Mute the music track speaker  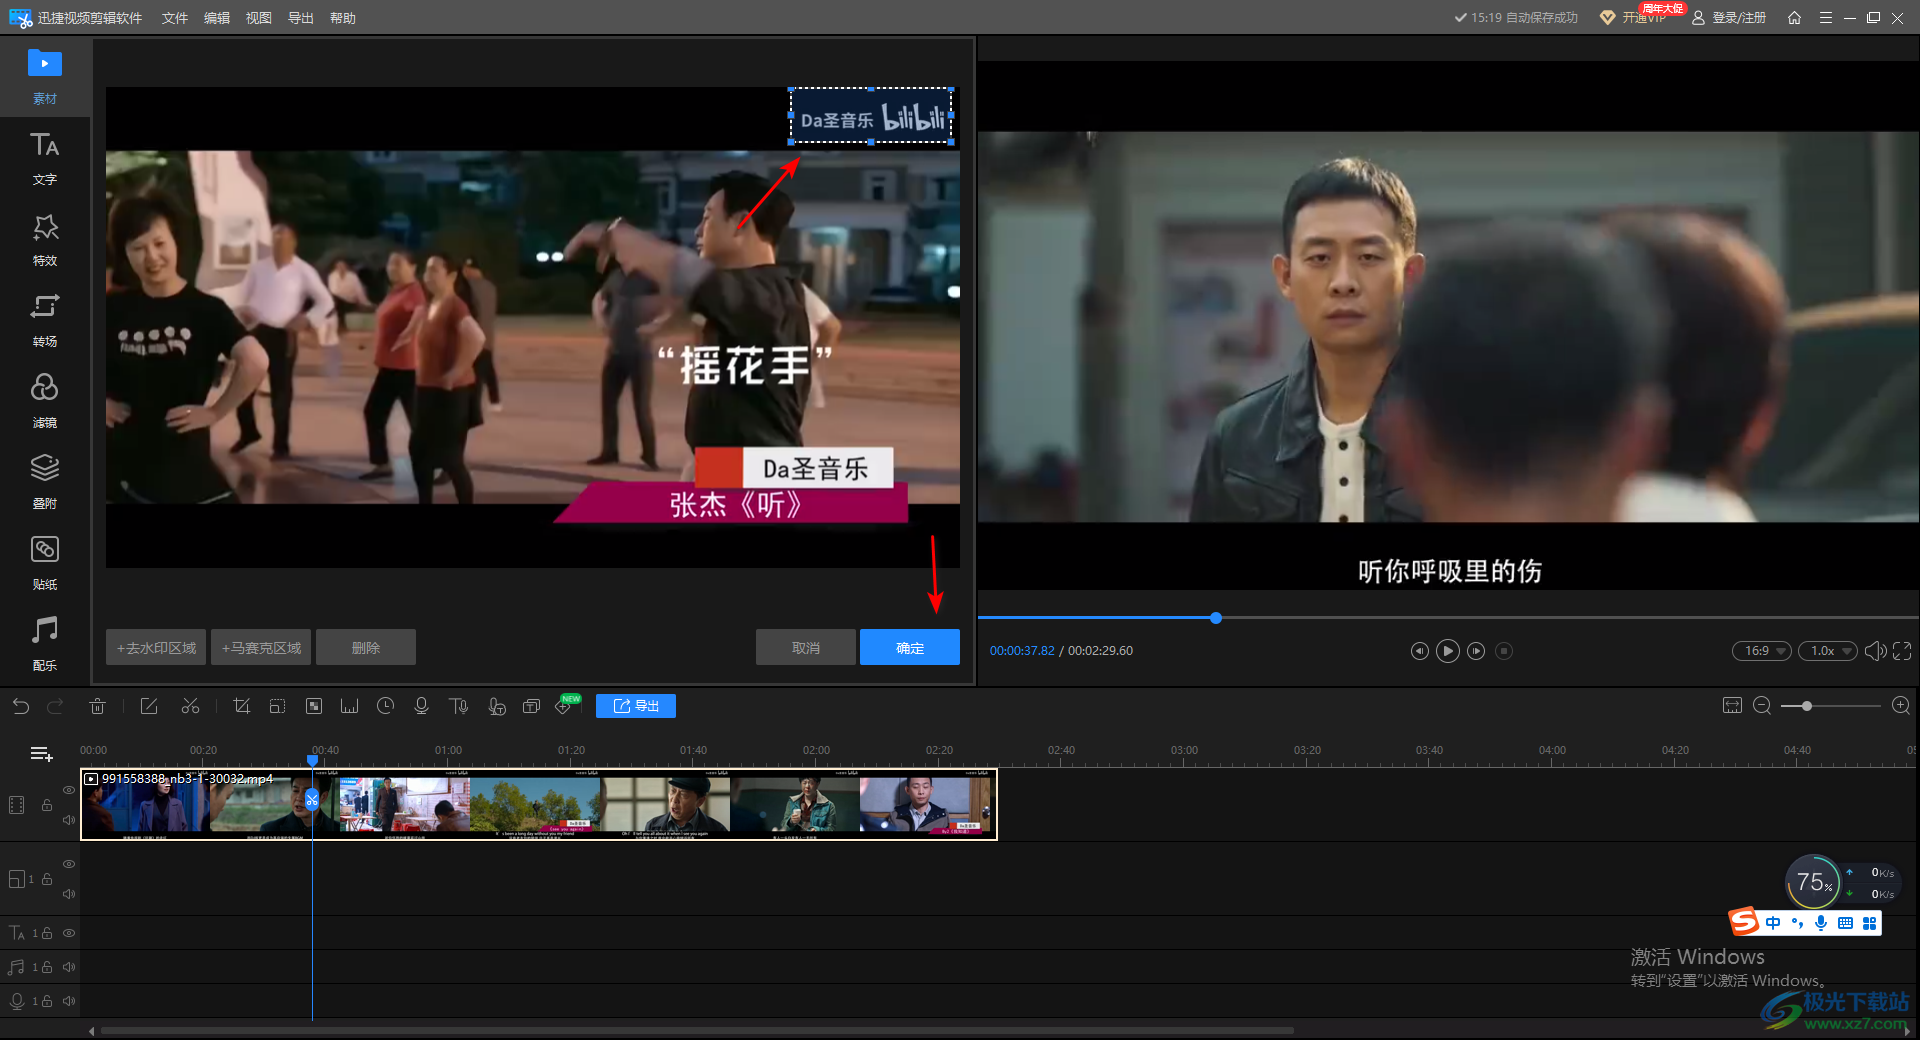click(69, 967)
